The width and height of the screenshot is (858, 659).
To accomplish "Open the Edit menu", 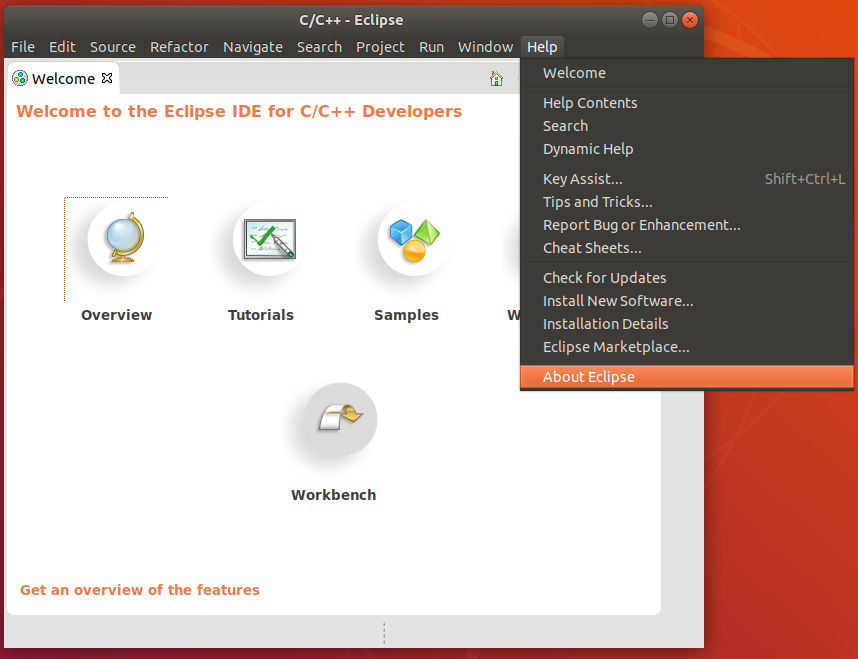I will click(x=62, y=47).
